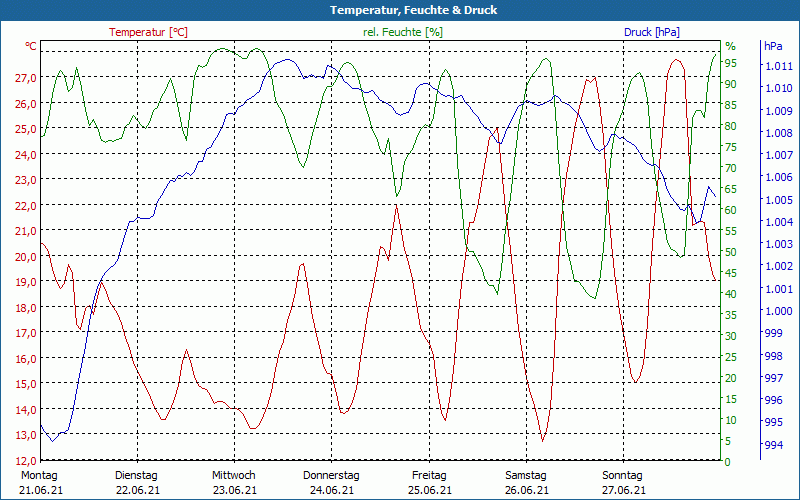Screen dimensions: 800x500
Task: Click the '60' humidity axis value
Action: pyautogui.click(x=731, y=210)
